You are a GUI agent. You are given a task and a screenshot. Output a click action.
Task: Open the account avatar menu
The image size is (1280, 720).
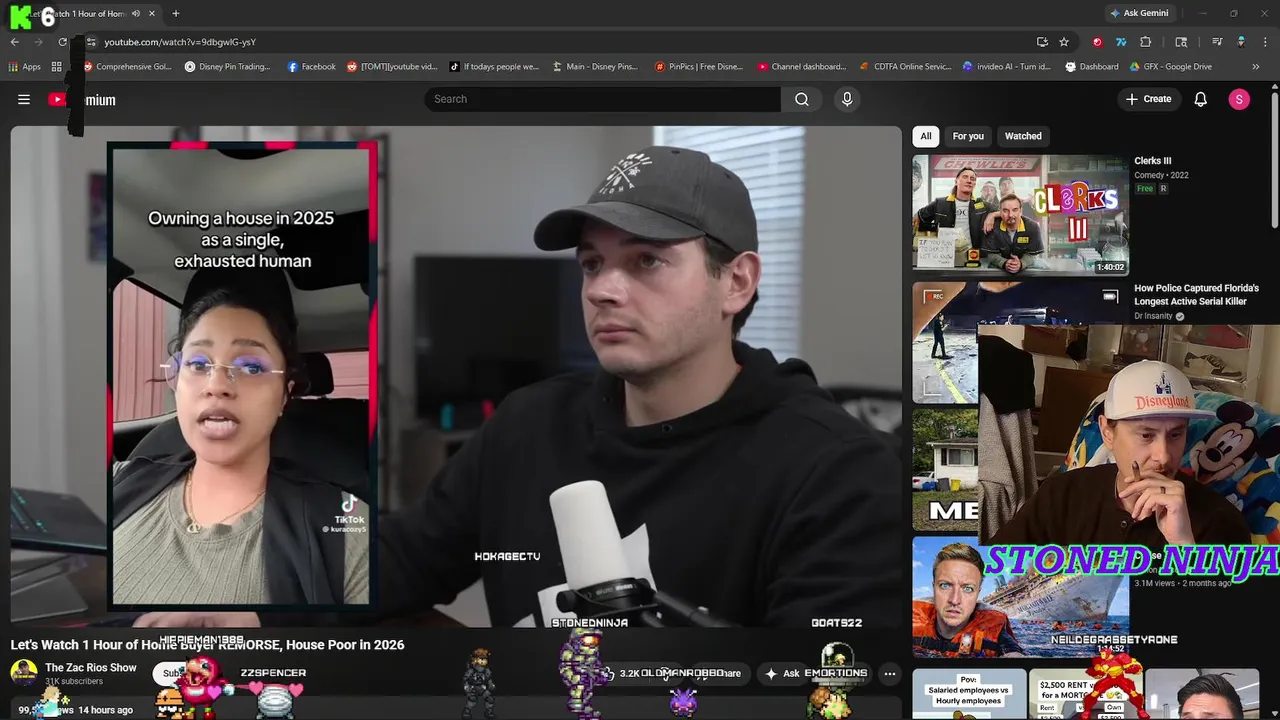tap(1239, 99)
